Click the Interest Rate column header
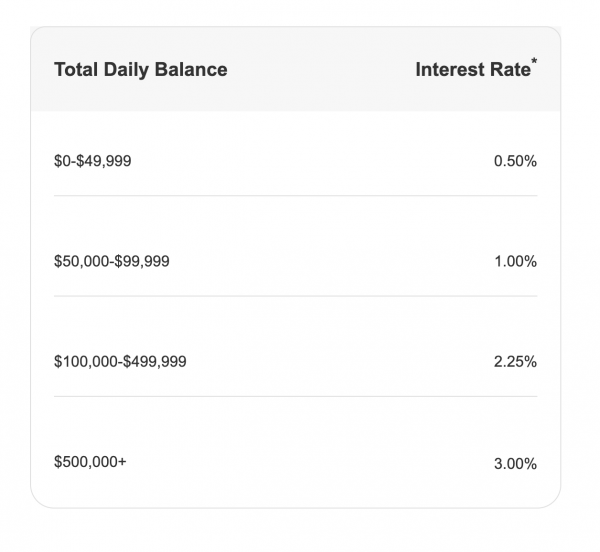This screenshot has width=600, height=552. (472, 70)
